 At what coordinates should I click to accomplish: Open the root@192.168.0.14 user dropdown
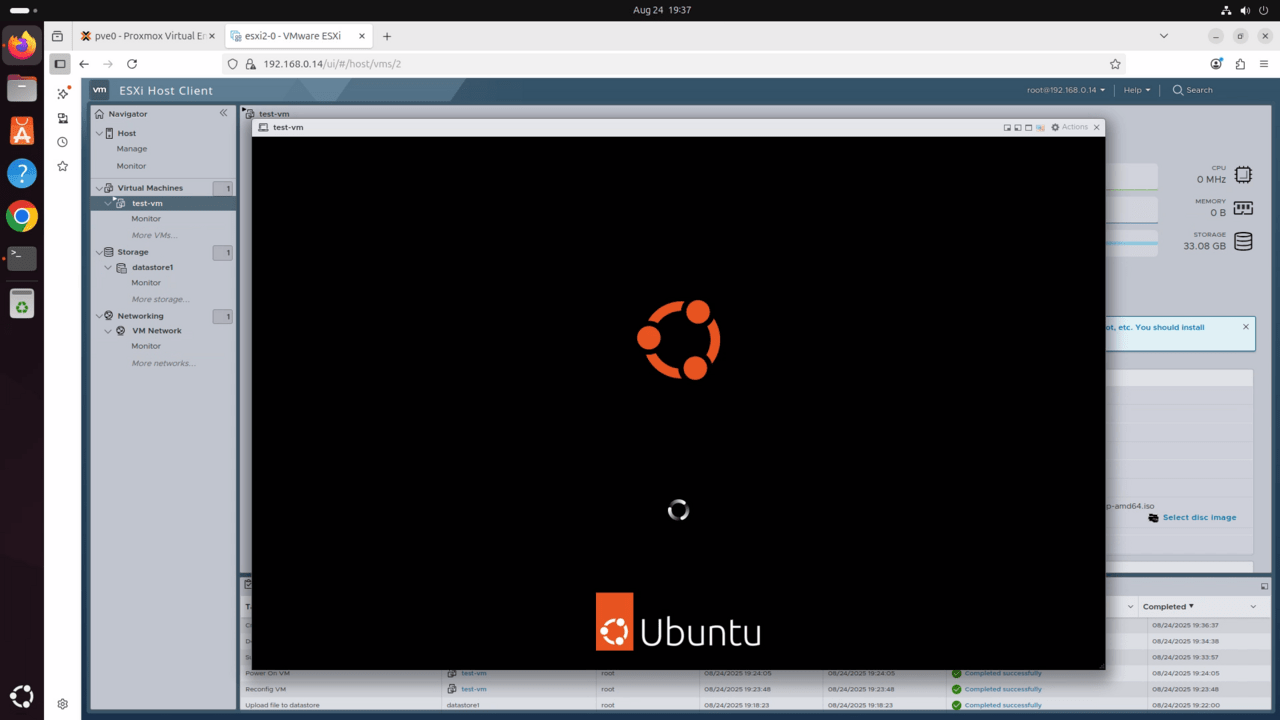coord(1066,90)
